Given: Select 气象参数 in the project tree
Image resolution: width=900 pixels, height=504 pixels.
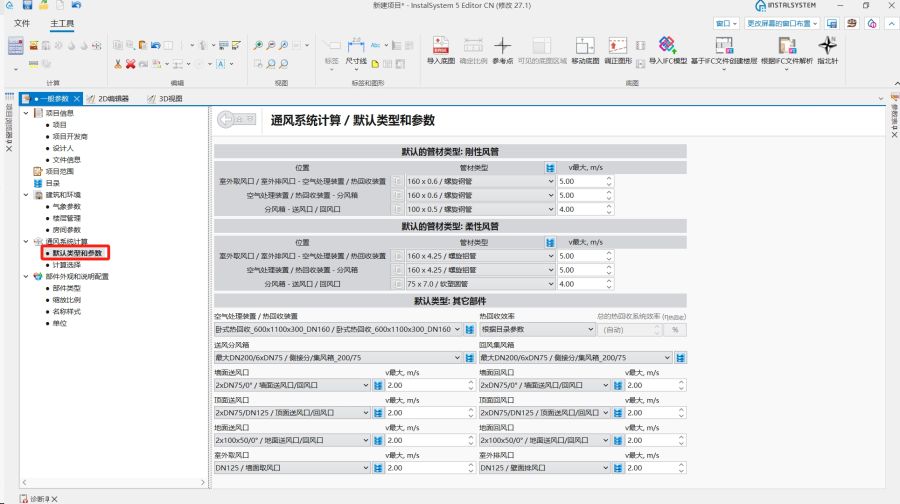Looking at the screenshot, I should tap(67, 207).
